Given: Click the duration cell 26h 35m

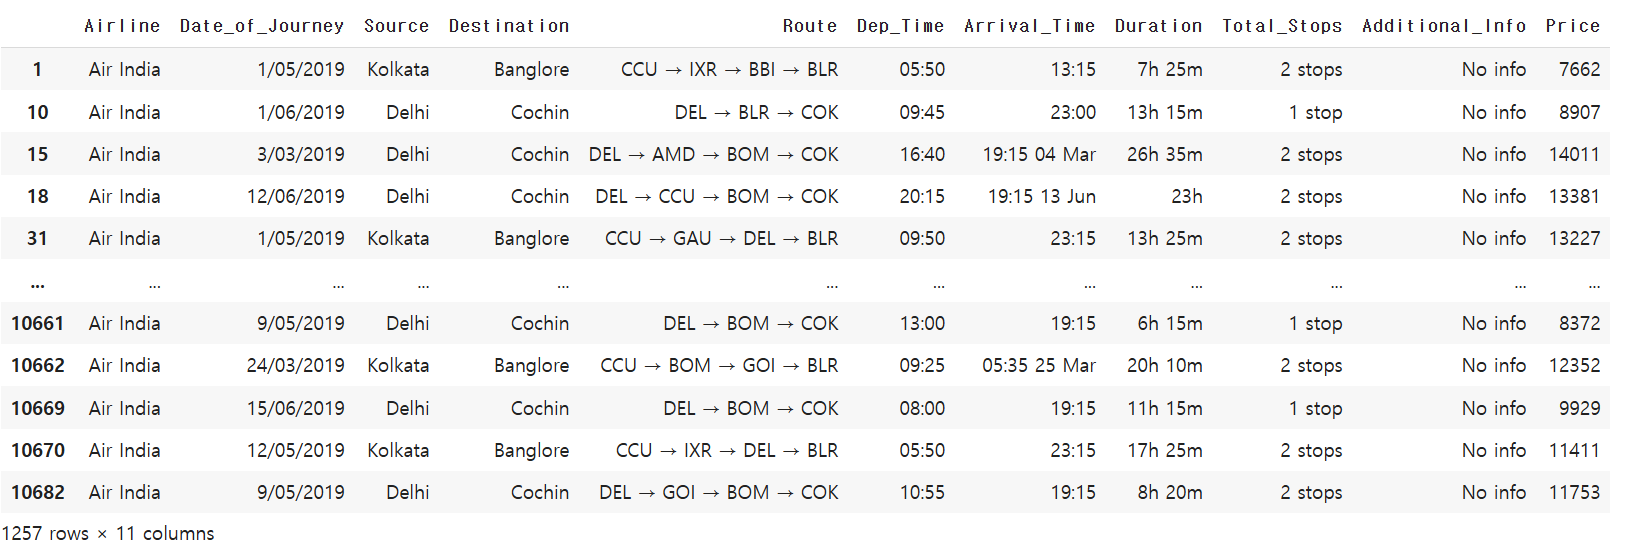Looking at the screenshot, I should (x=1164, y=155).
